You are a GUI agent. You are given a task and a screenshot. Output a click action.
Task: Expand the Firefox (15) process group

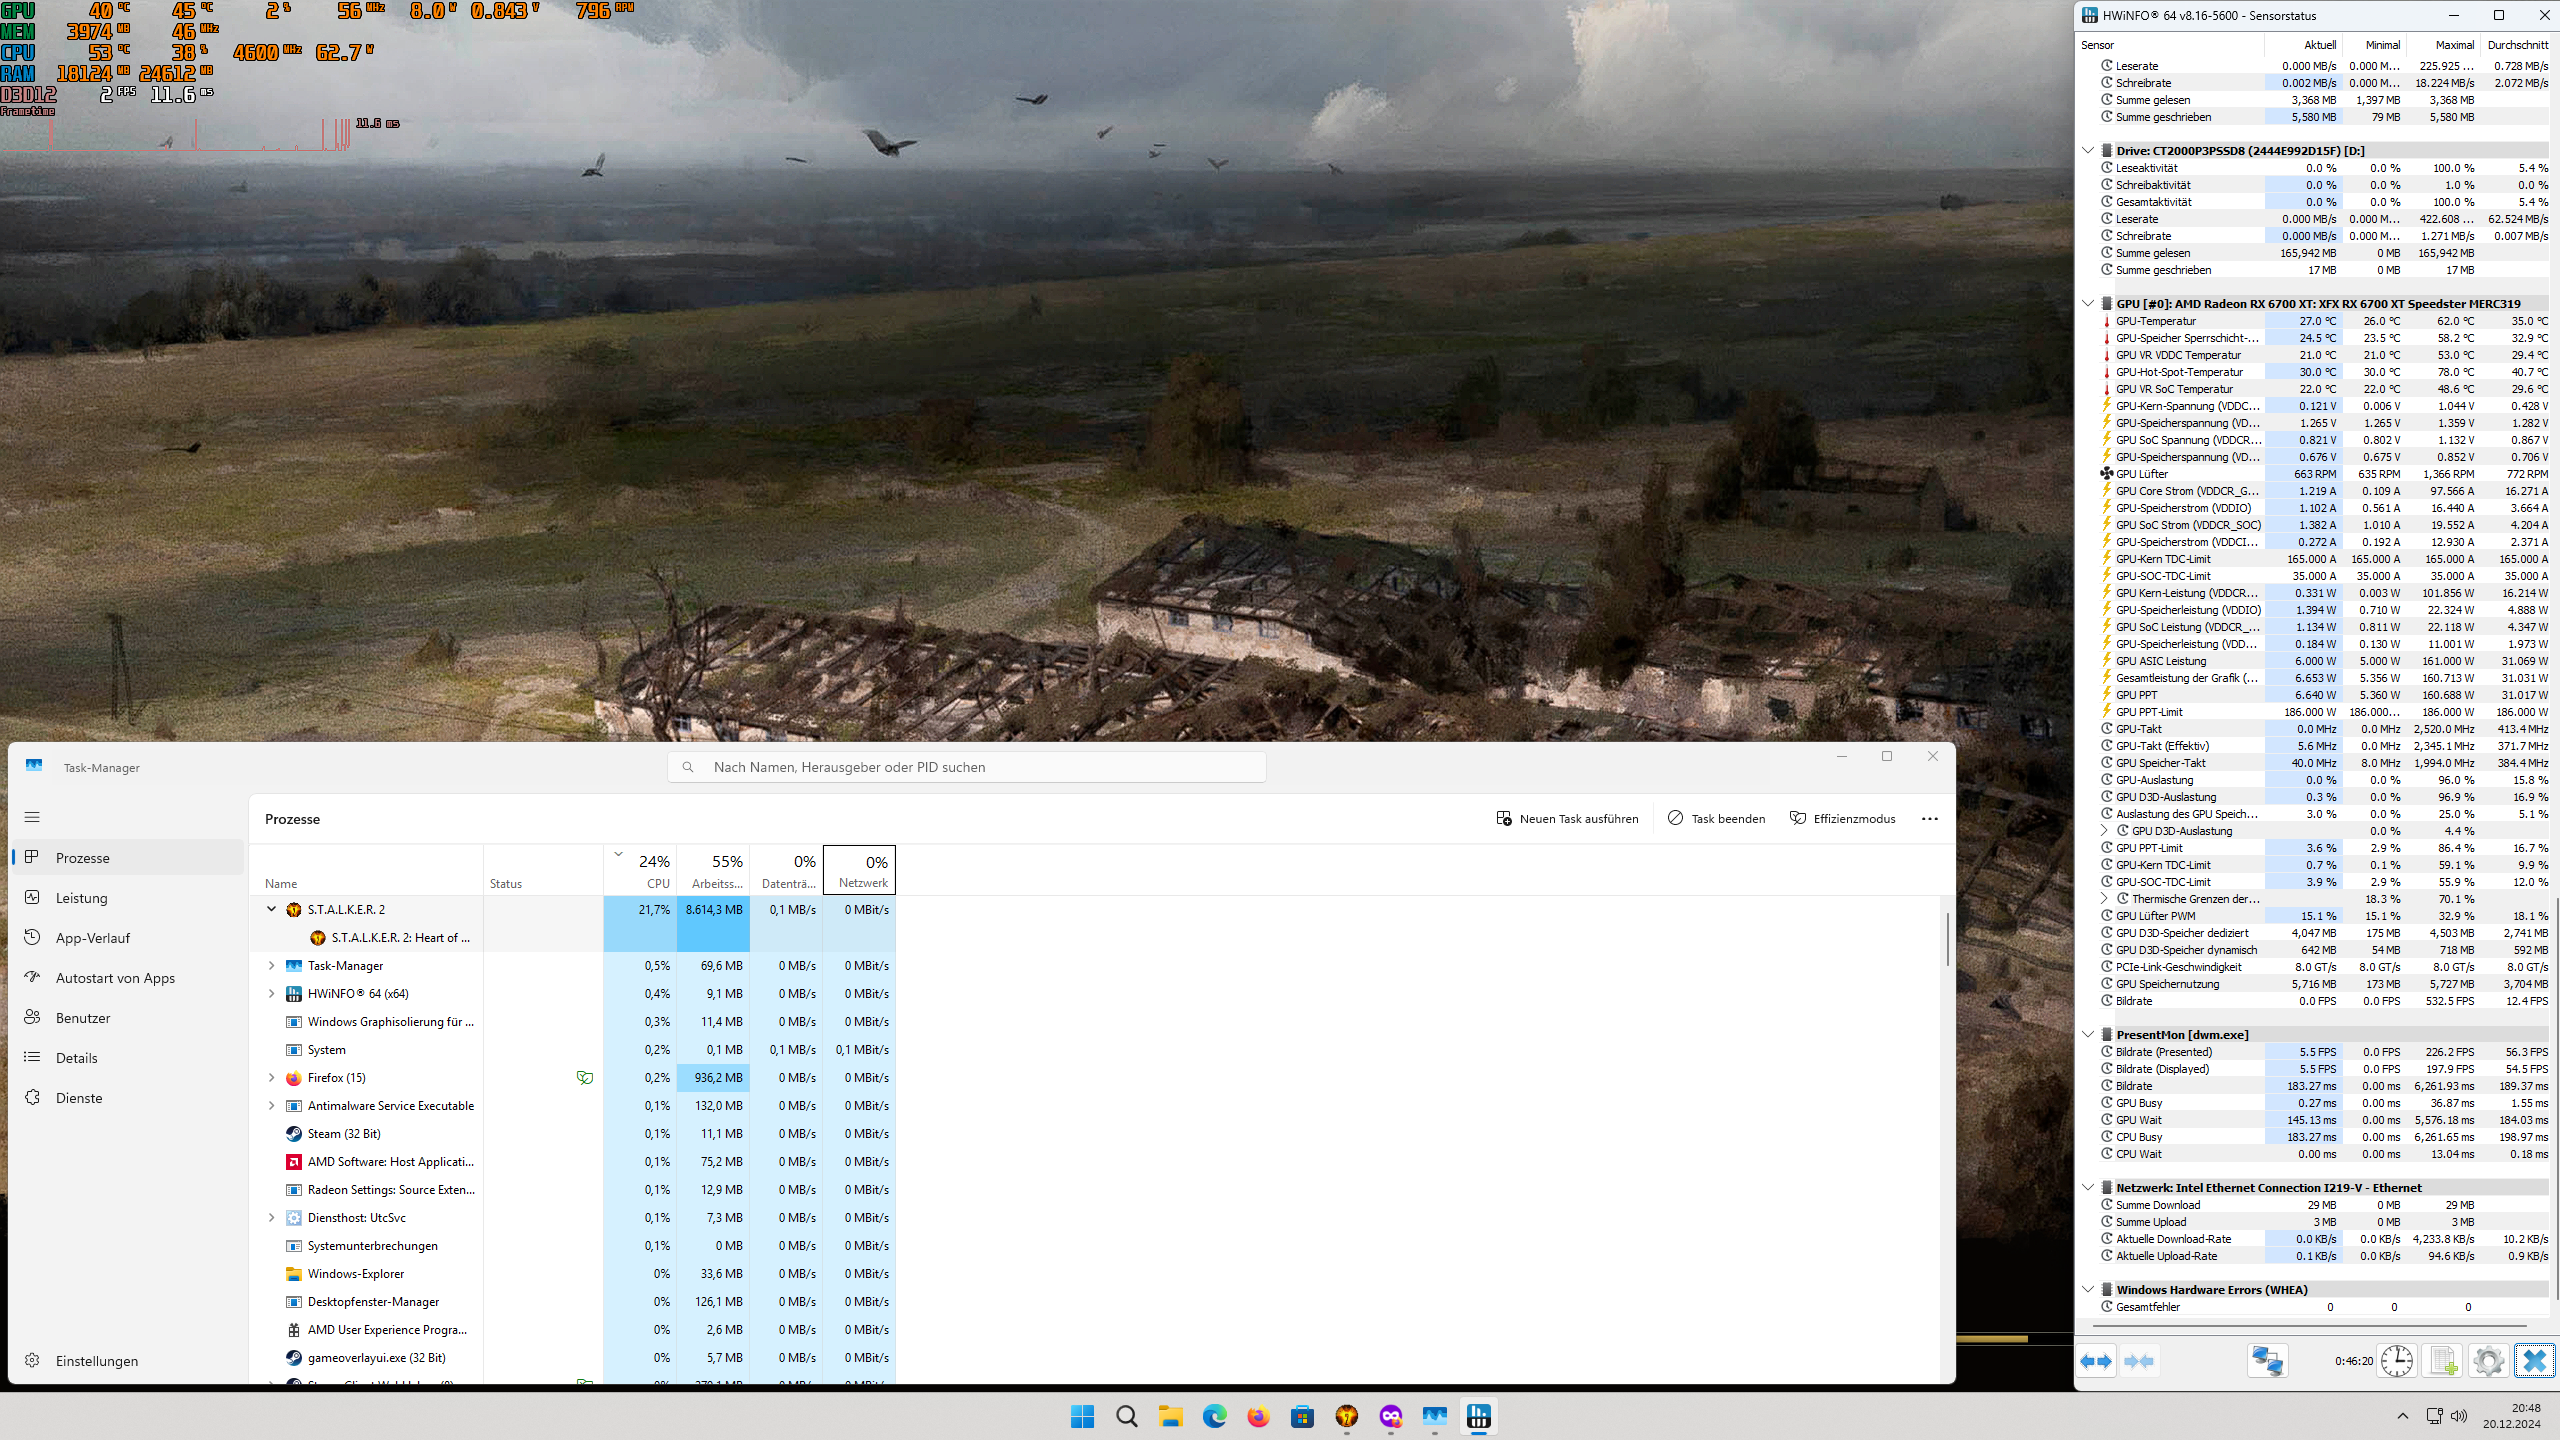270,1077
